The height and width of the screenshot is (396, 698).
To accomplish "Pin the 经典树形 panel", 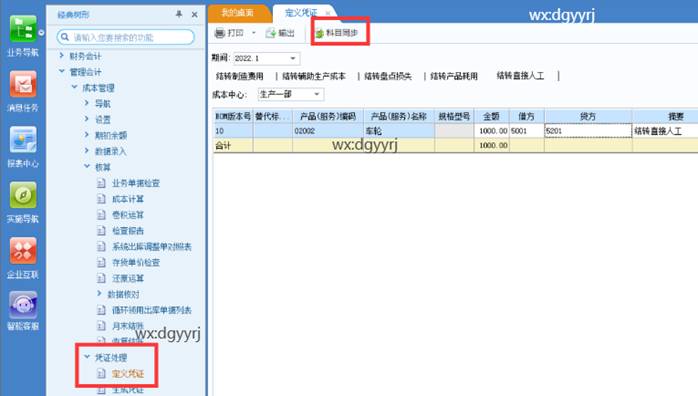I will click(179, 14).
